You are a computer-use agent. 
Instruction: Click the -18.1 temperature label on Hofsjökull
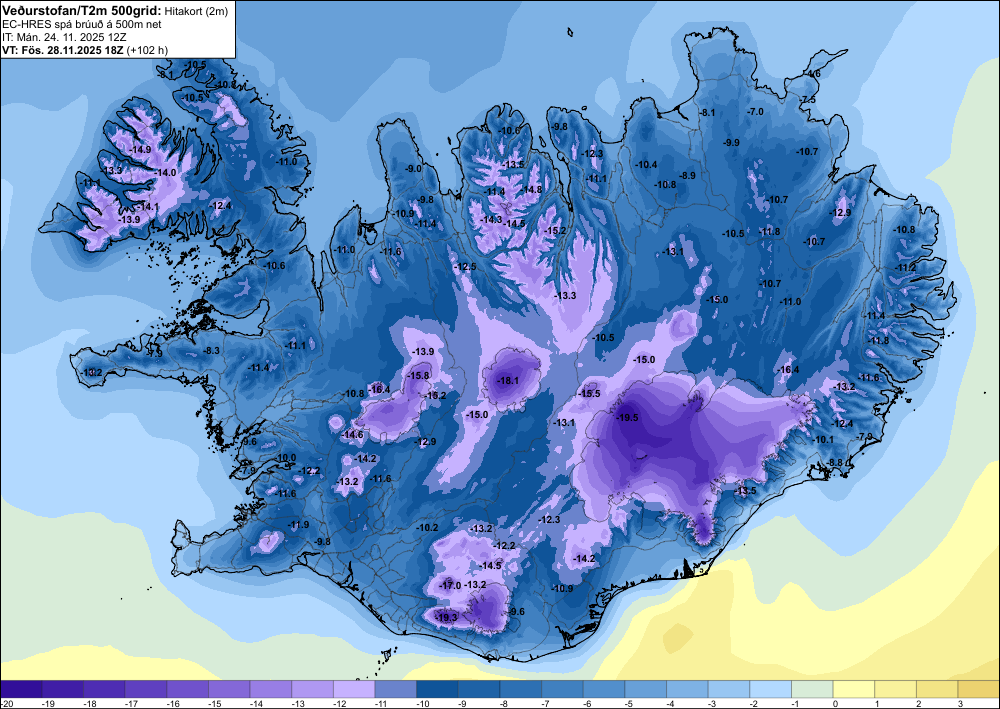(x=508, y=381)
